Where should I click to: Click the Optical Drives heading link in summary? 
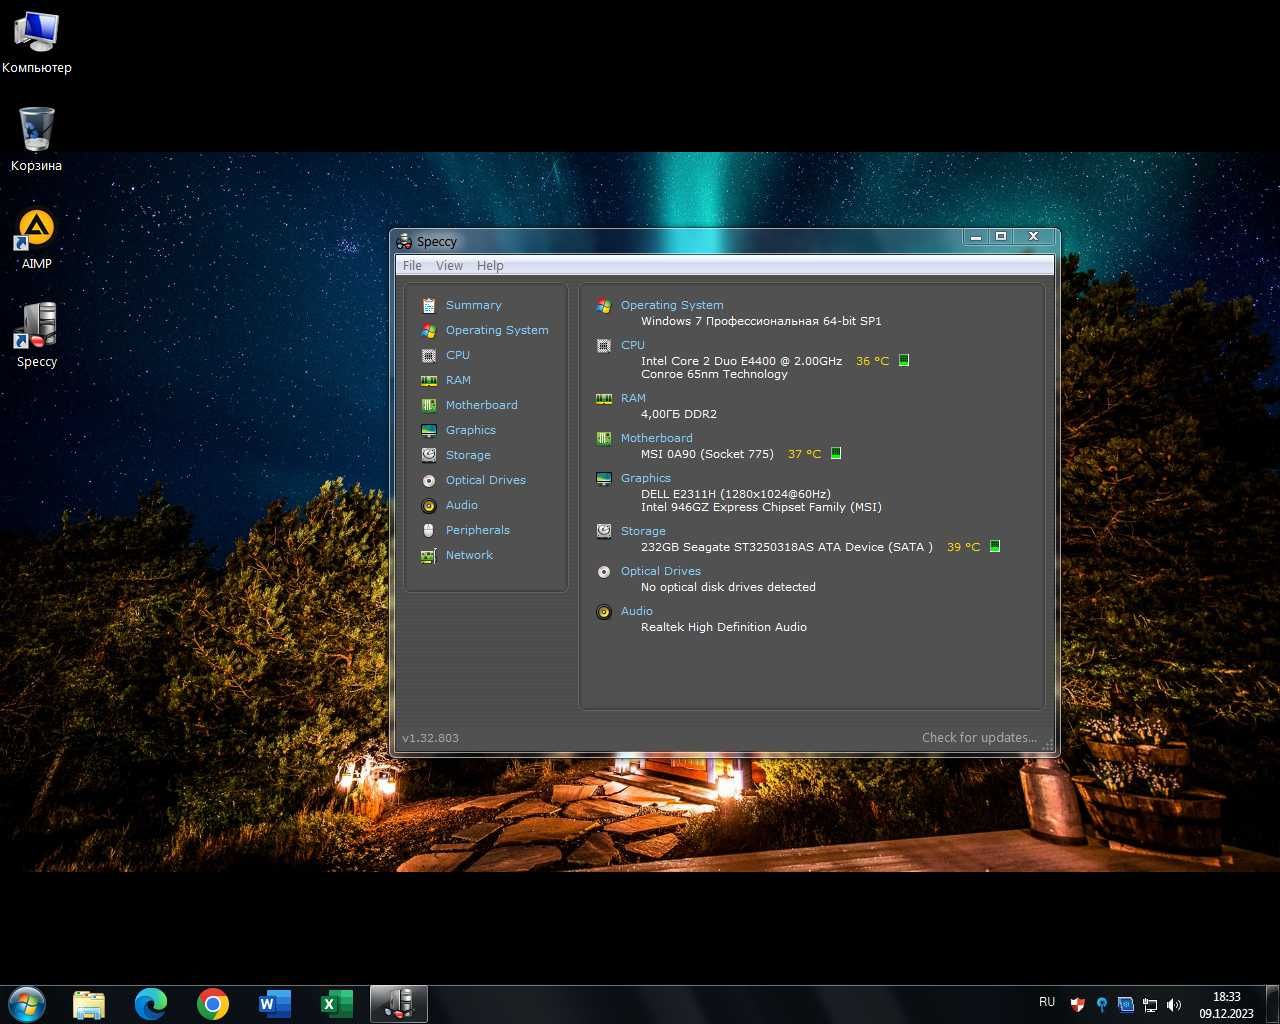(x=660, y=571)
